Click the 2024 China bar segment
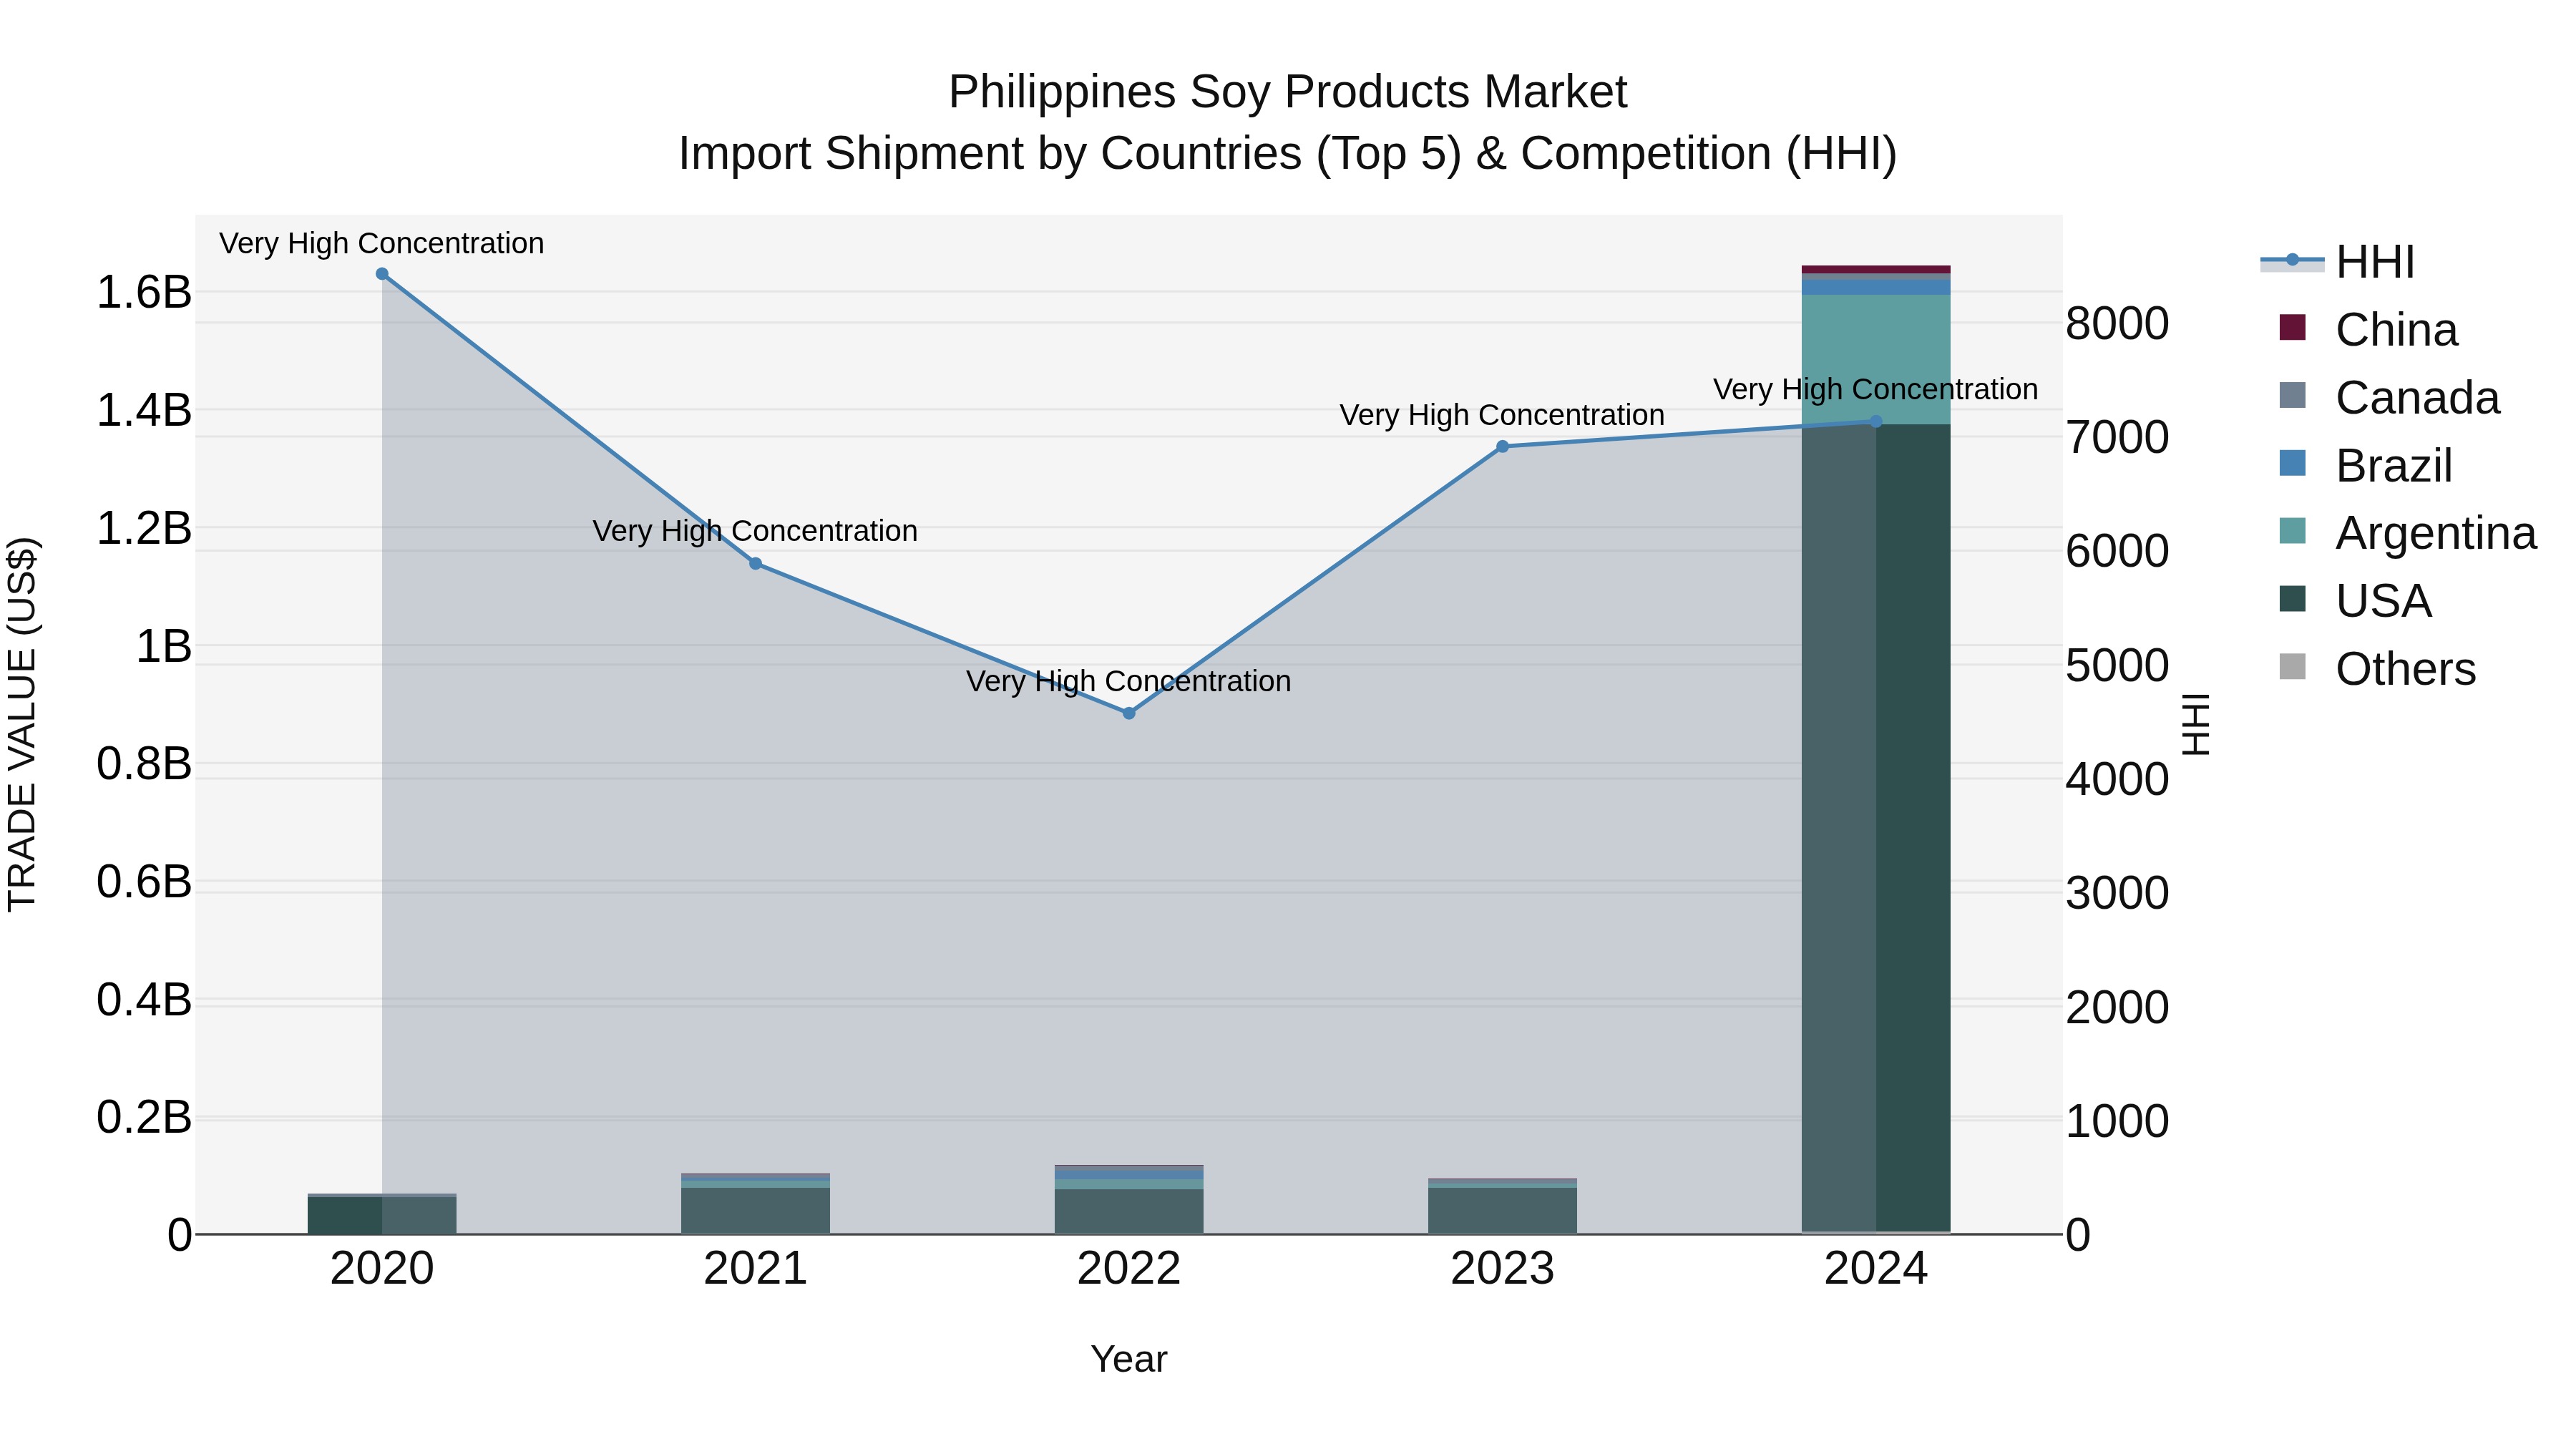This screenshot has width=2576, height=1449. coord(1876,269)
